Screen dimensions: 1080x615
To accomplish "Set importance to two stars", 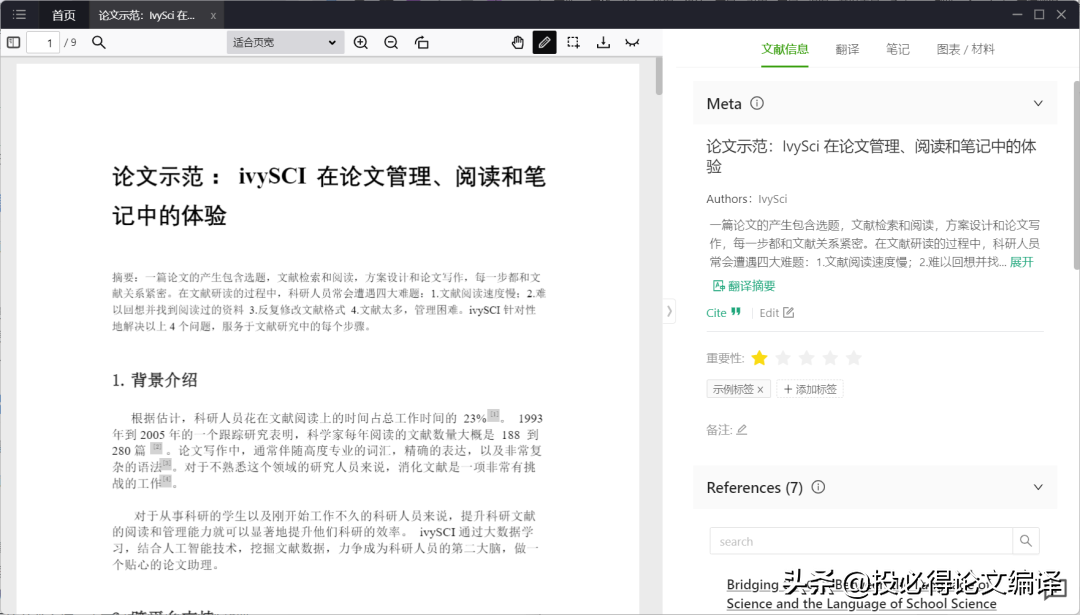I will click(782, 358).
